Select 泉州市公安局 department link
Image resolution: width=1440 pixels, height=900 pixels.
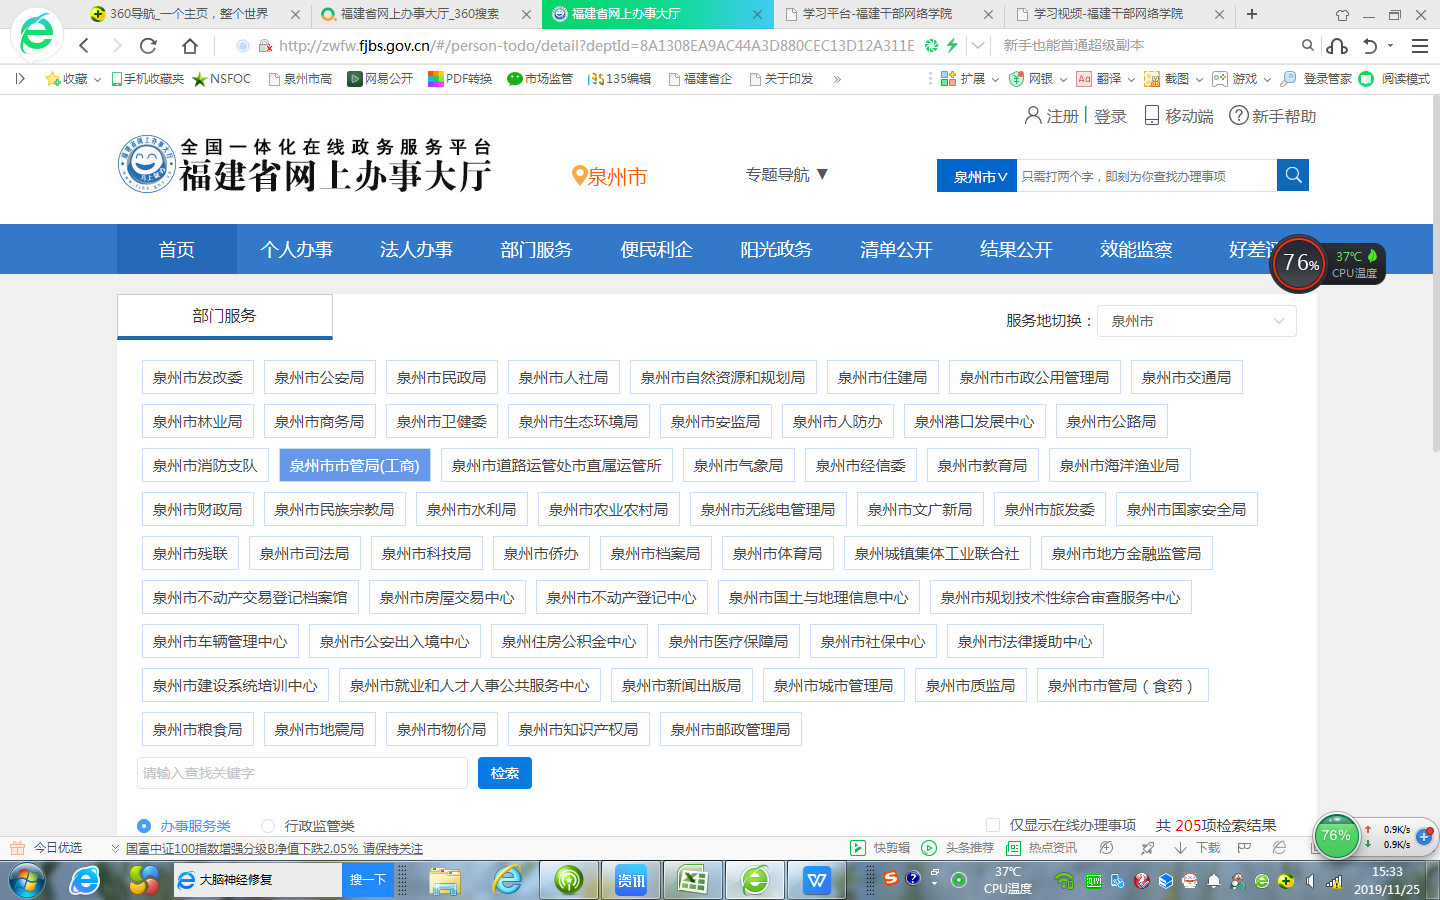pyautogui.click(x=319, y=378)
